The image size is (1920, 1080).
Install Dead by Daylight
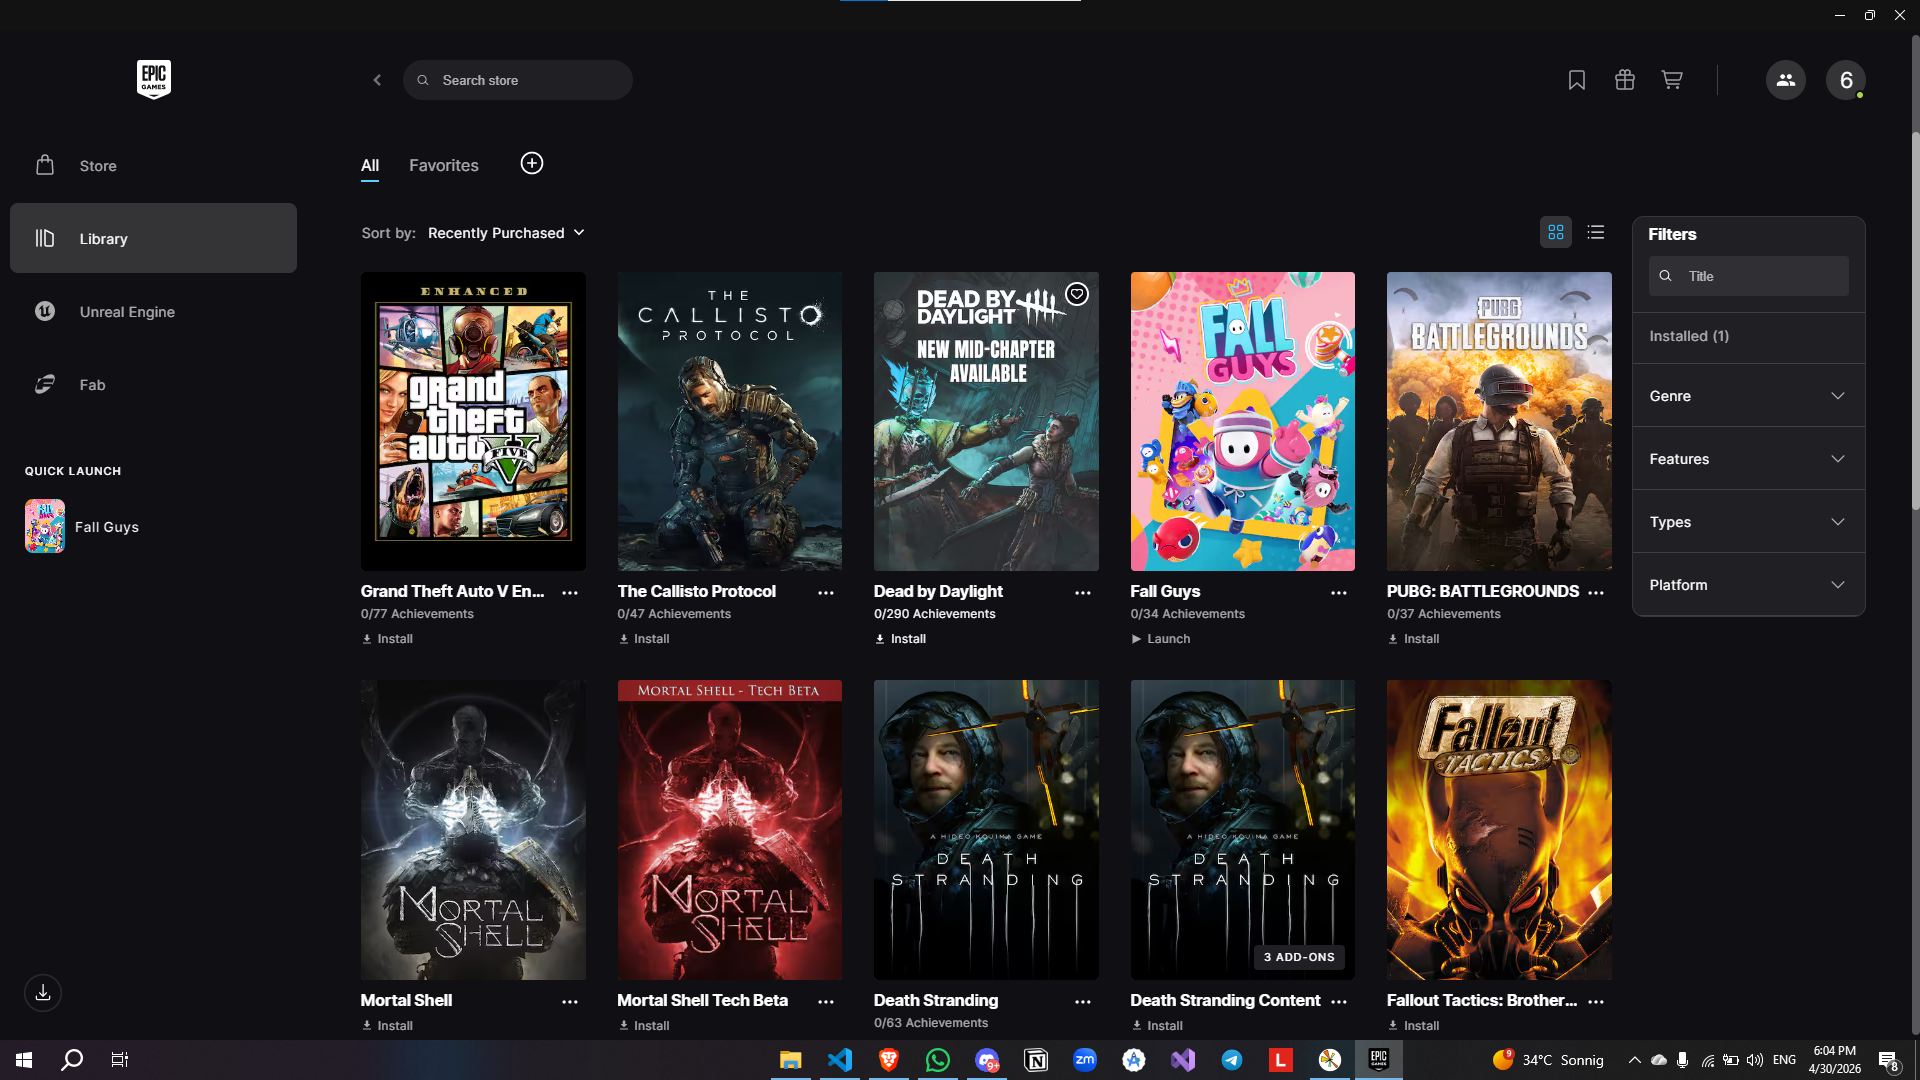tap(900, 639)
